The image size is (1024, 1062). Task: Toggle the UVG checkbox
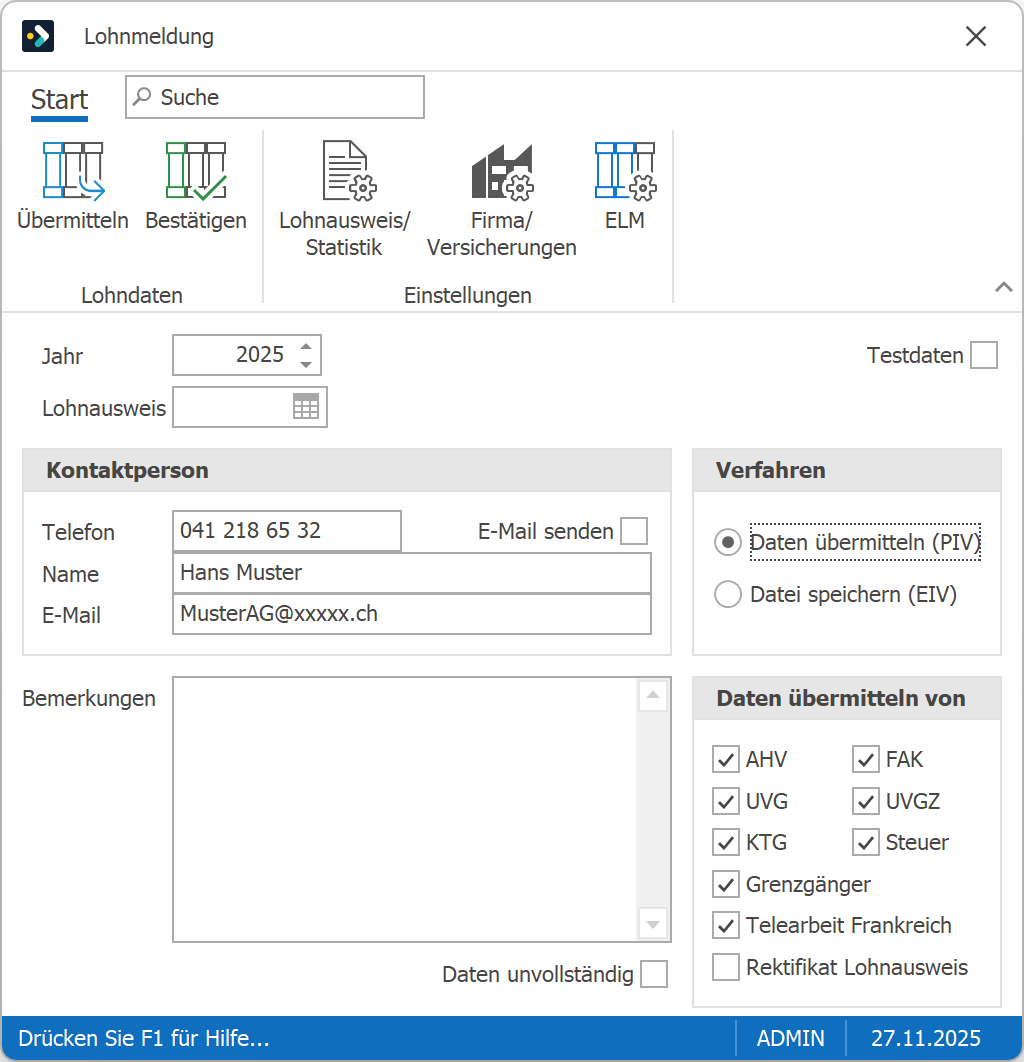click(725, 801)
